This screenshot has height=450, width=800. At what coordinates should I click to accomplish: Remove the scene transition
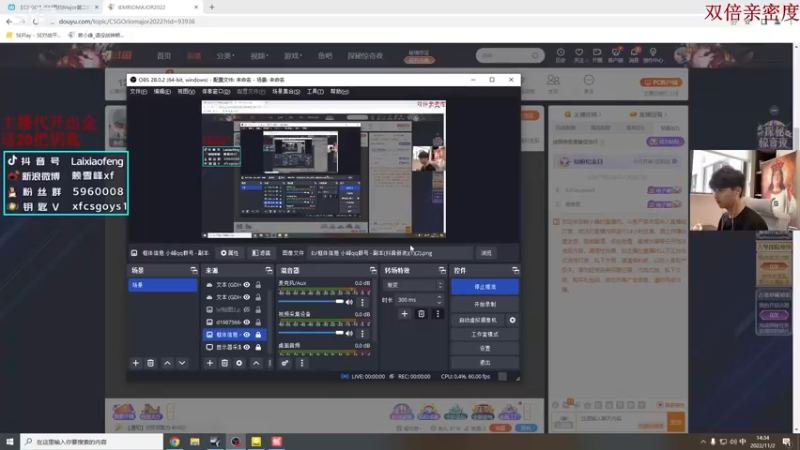[x=421, y=314]
